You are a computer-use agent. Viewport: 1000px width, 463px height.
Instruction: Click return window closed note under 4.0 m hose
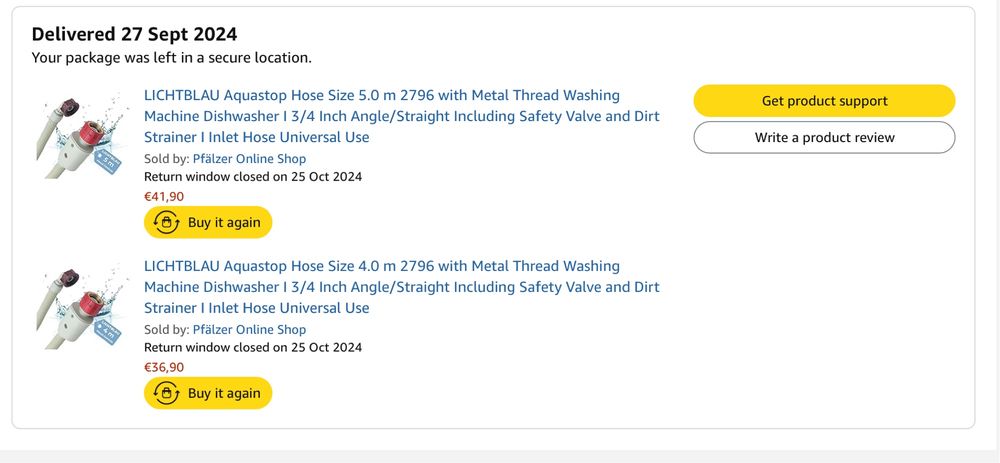pos(253,348)
